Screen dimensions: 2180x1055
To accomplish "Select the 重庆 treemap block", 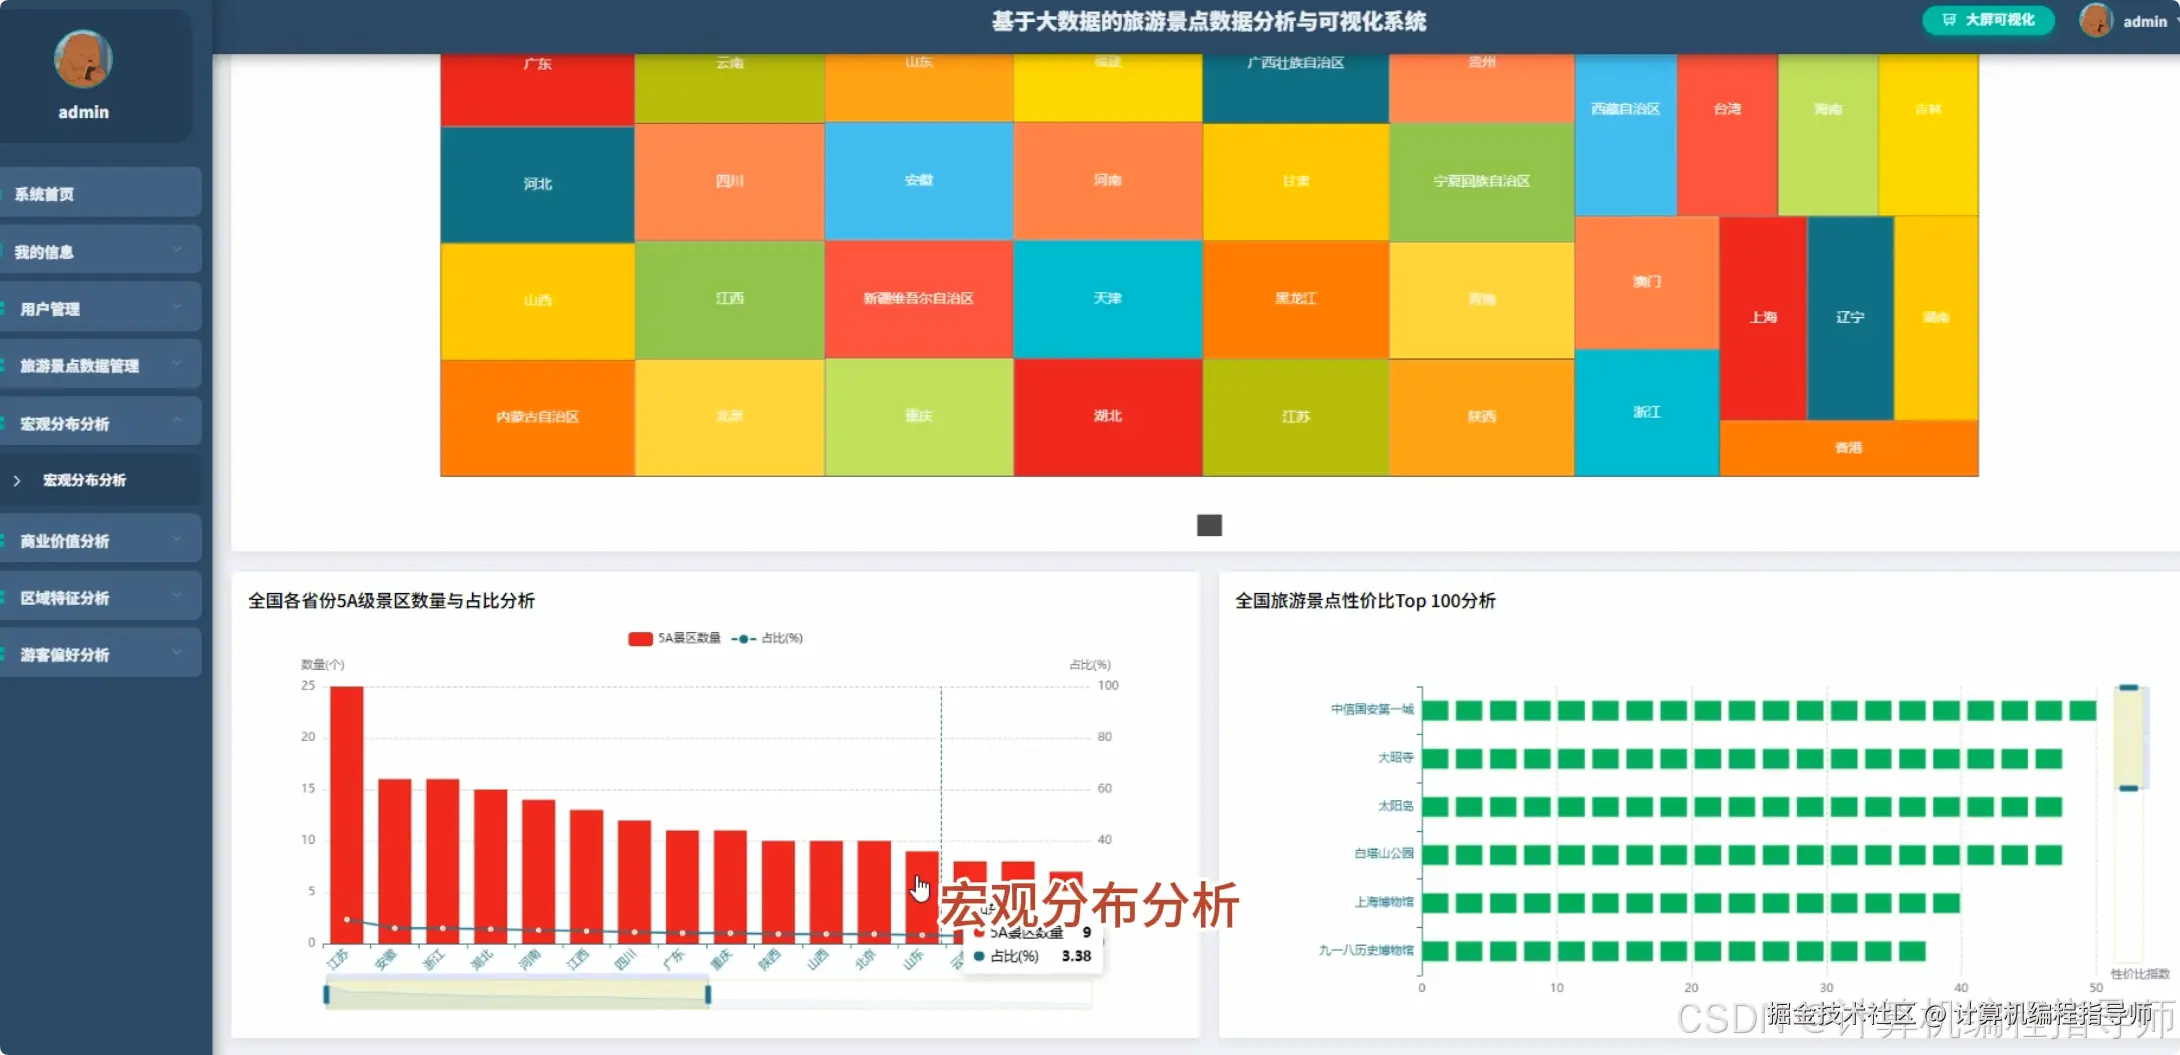I will [x=918, y=416].
